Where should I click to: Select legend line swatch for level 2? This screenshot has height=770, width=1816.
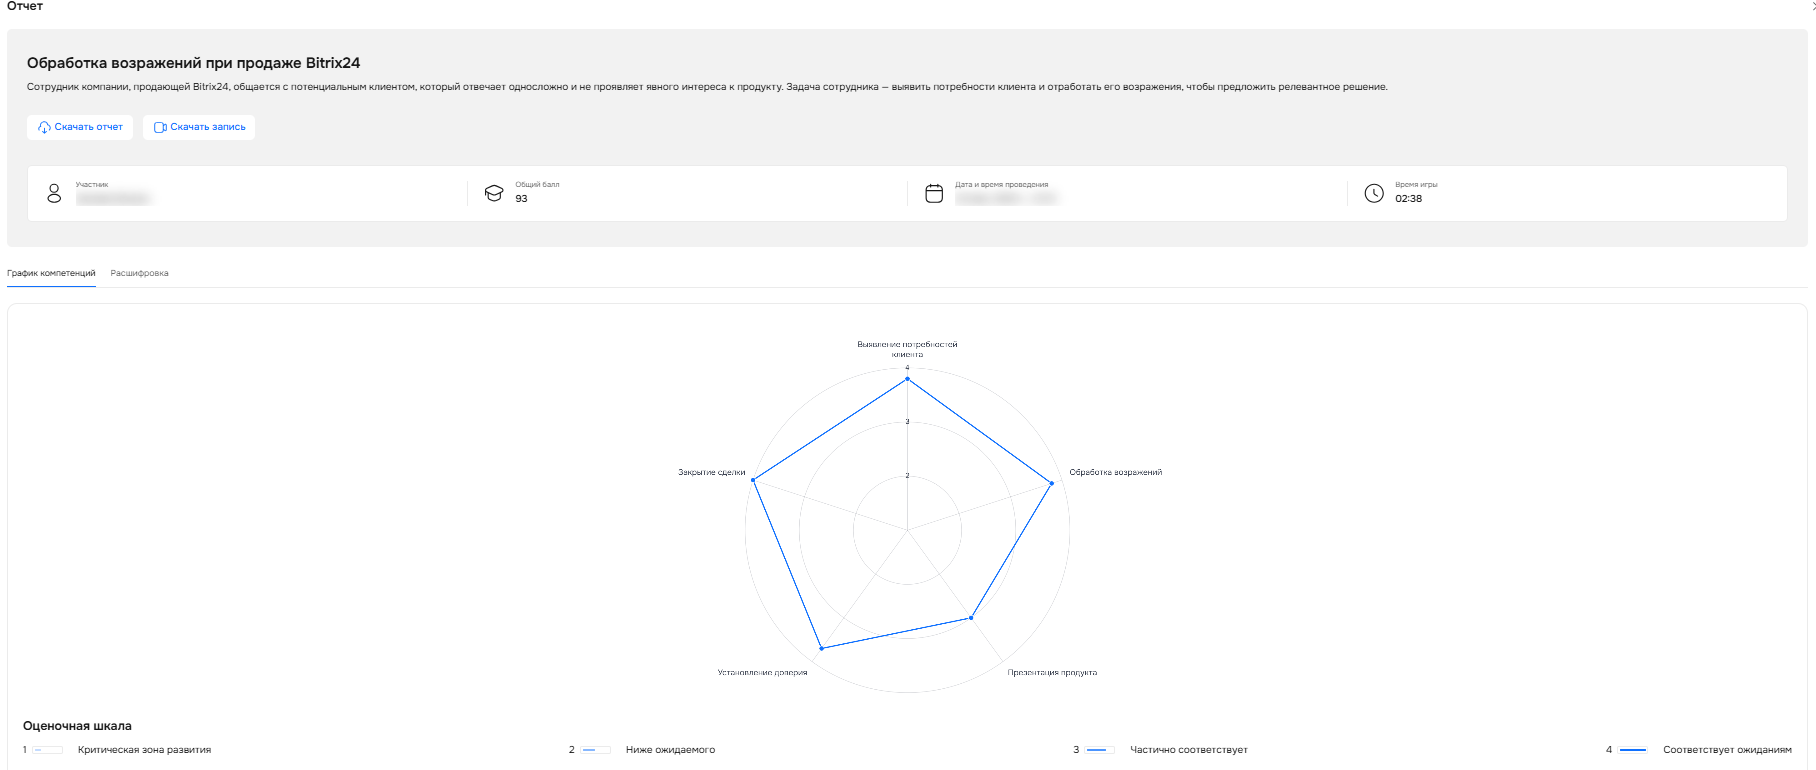coord(596,750)
